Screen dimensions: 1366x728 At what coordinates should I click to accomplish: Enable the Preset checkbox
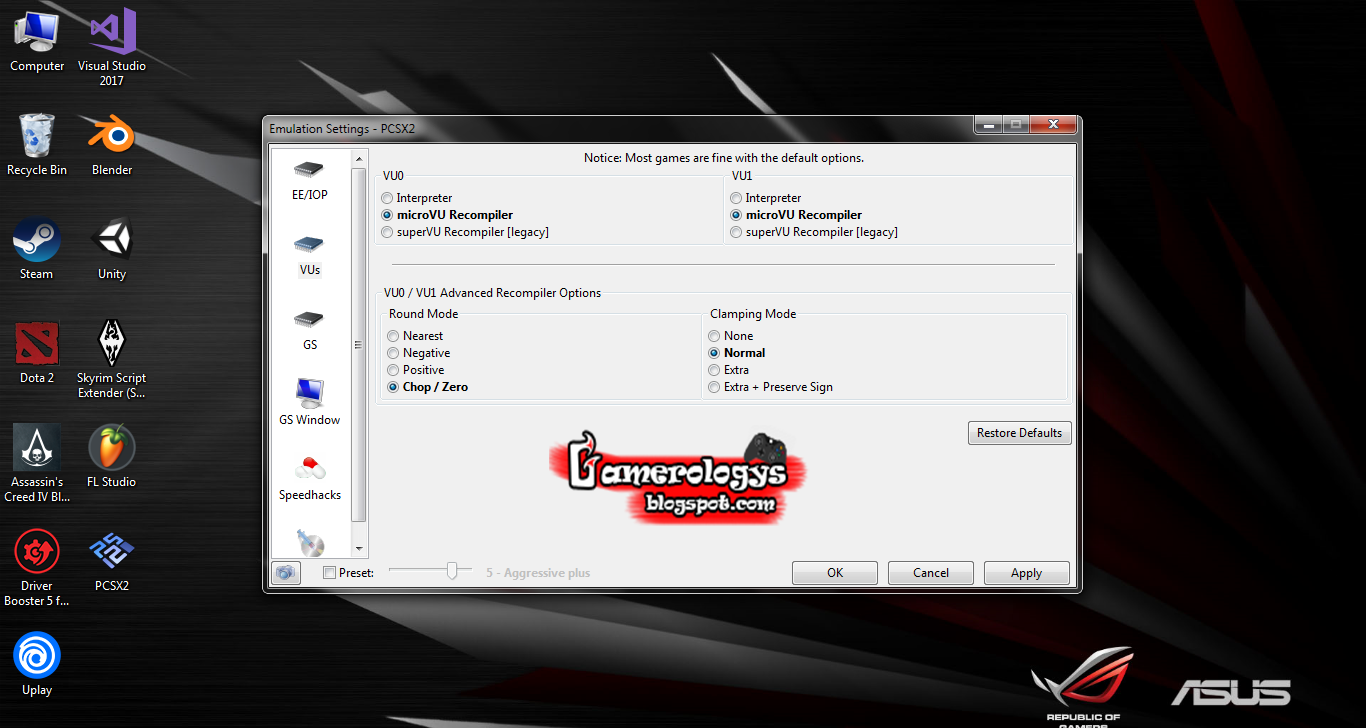click(330, 573)
